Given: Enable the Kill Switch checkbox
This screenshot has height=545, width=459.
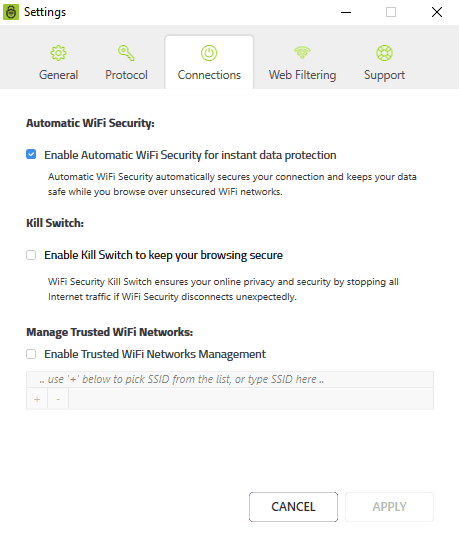Looking at the screenshot, I should click(31, 255).
